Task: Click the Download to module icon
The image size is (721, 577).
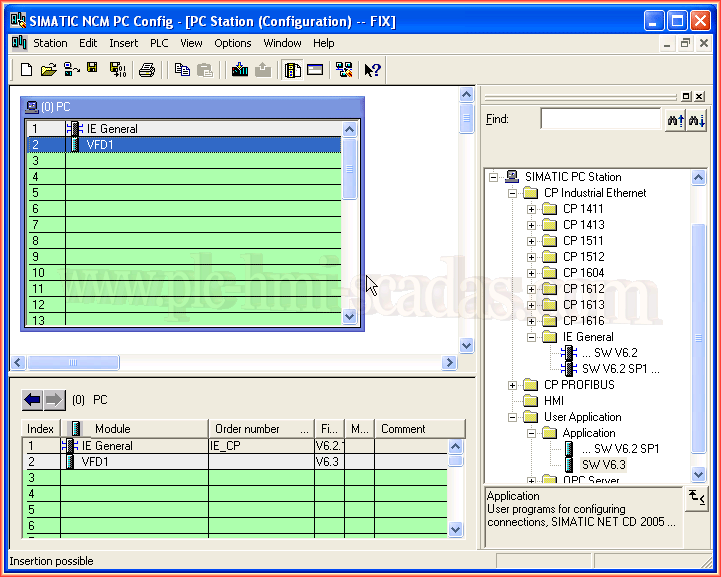Action: click(240, 70)
